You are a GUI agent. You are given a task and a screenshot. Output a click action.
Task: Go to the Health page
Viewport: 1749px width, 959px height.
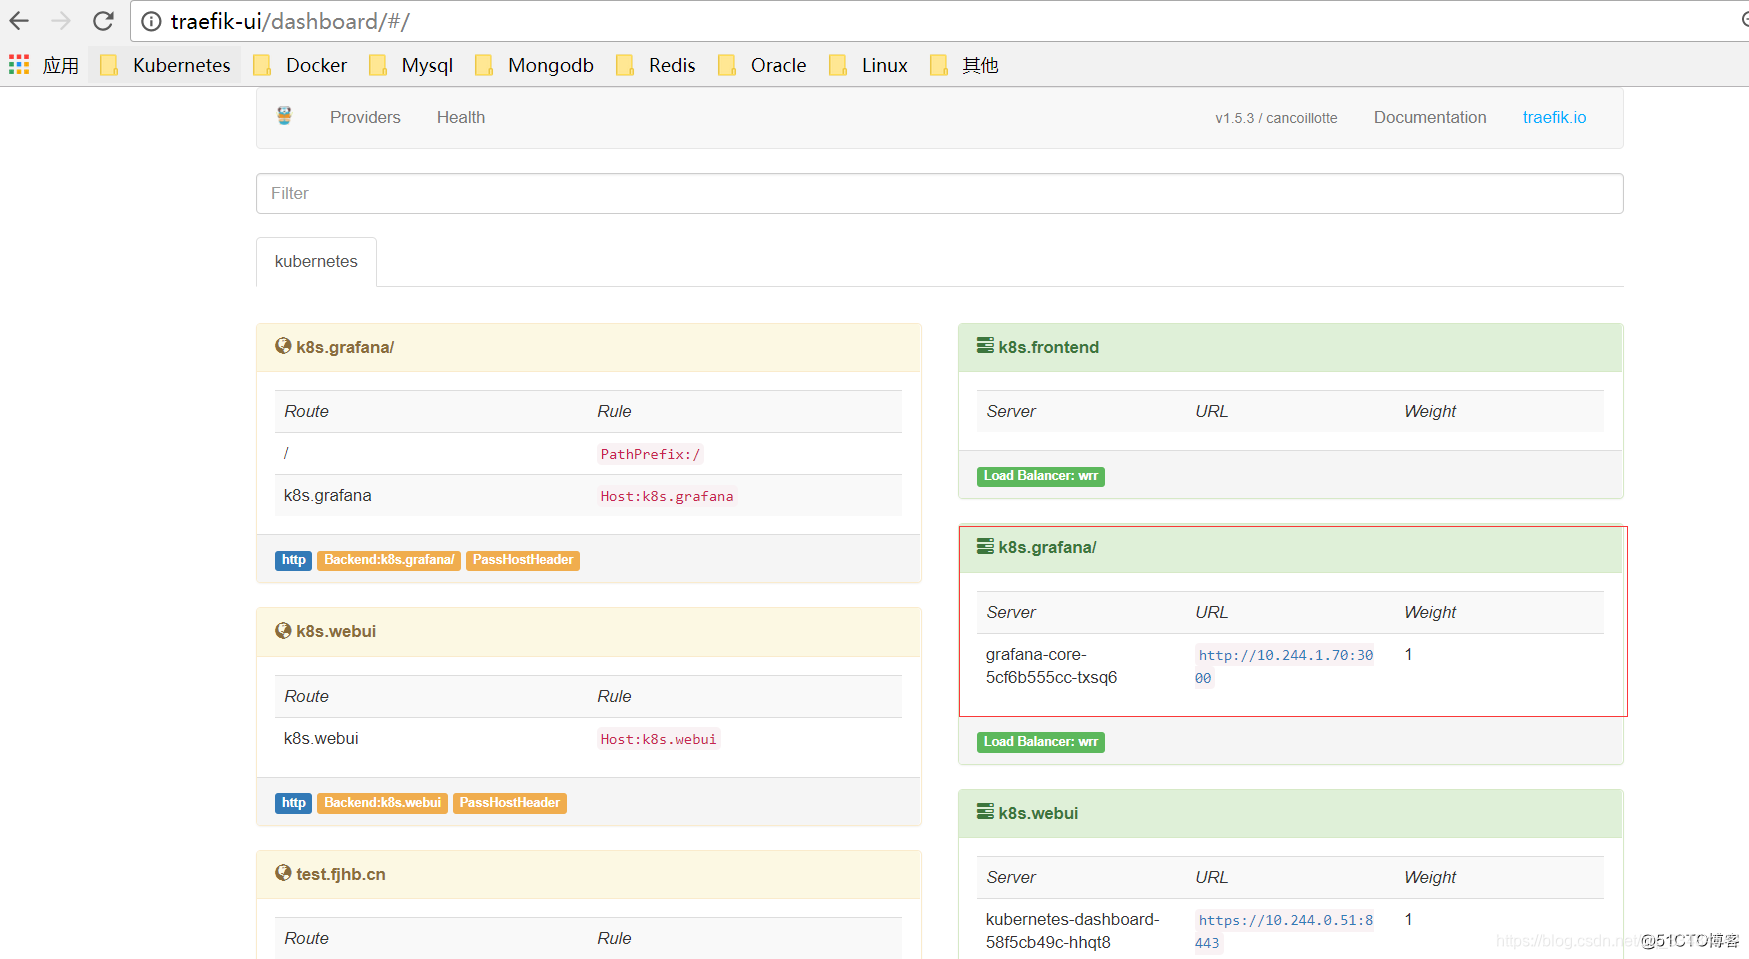tap(461, 117)
